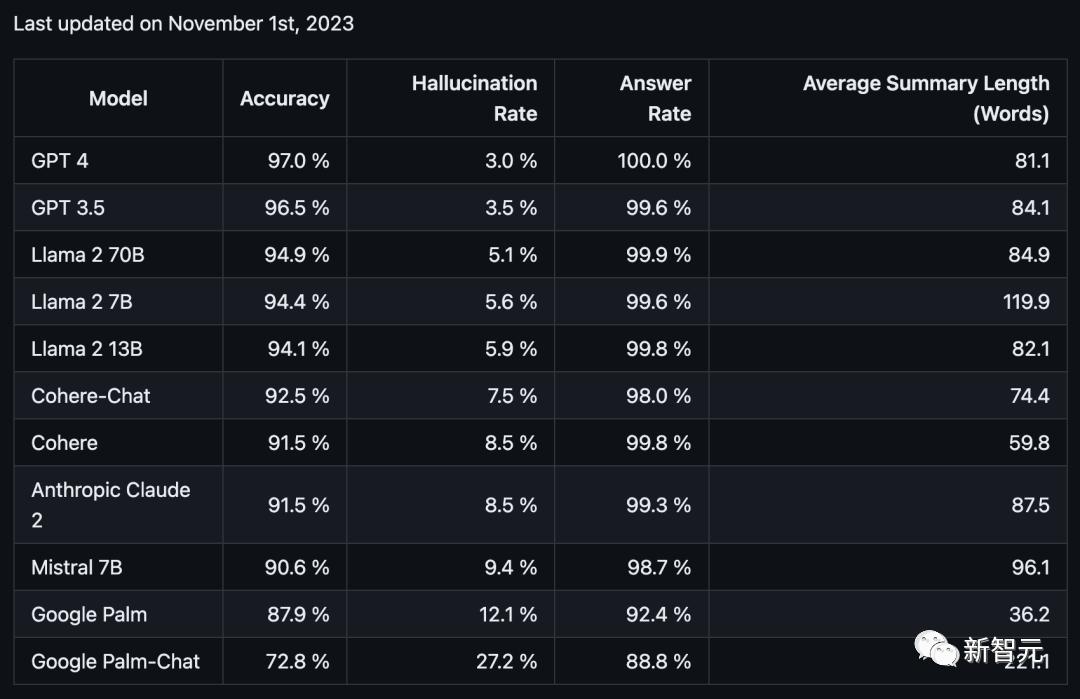Click the Answer Rate column header
This screenshot has height=699, width=1080.
pyautogui.click(x=655, y=98)
